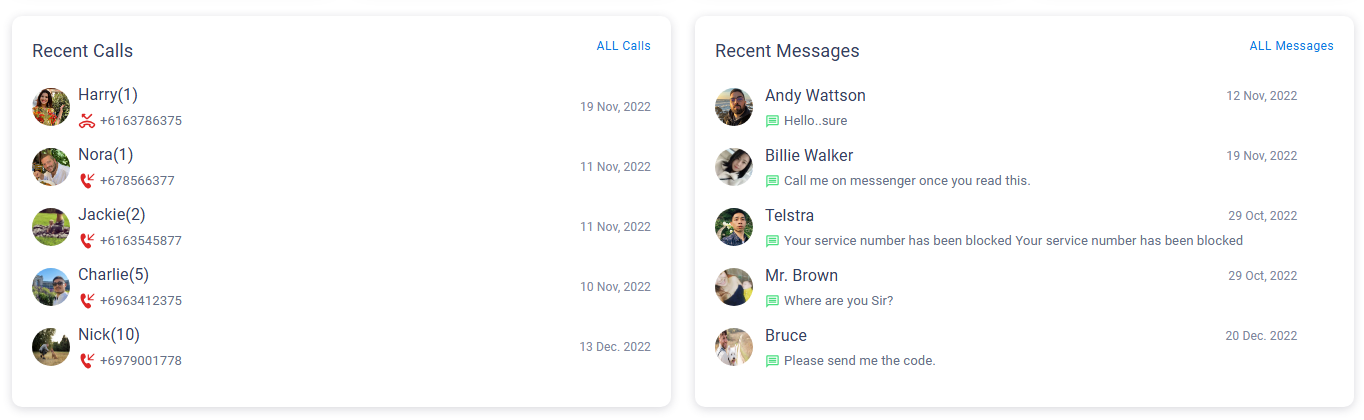Image resolution: width=1364 pixels, height=420 pixels.
Task: Open Bruce's message 'Please send me the code.'
Action: click(x=859, y=361)
